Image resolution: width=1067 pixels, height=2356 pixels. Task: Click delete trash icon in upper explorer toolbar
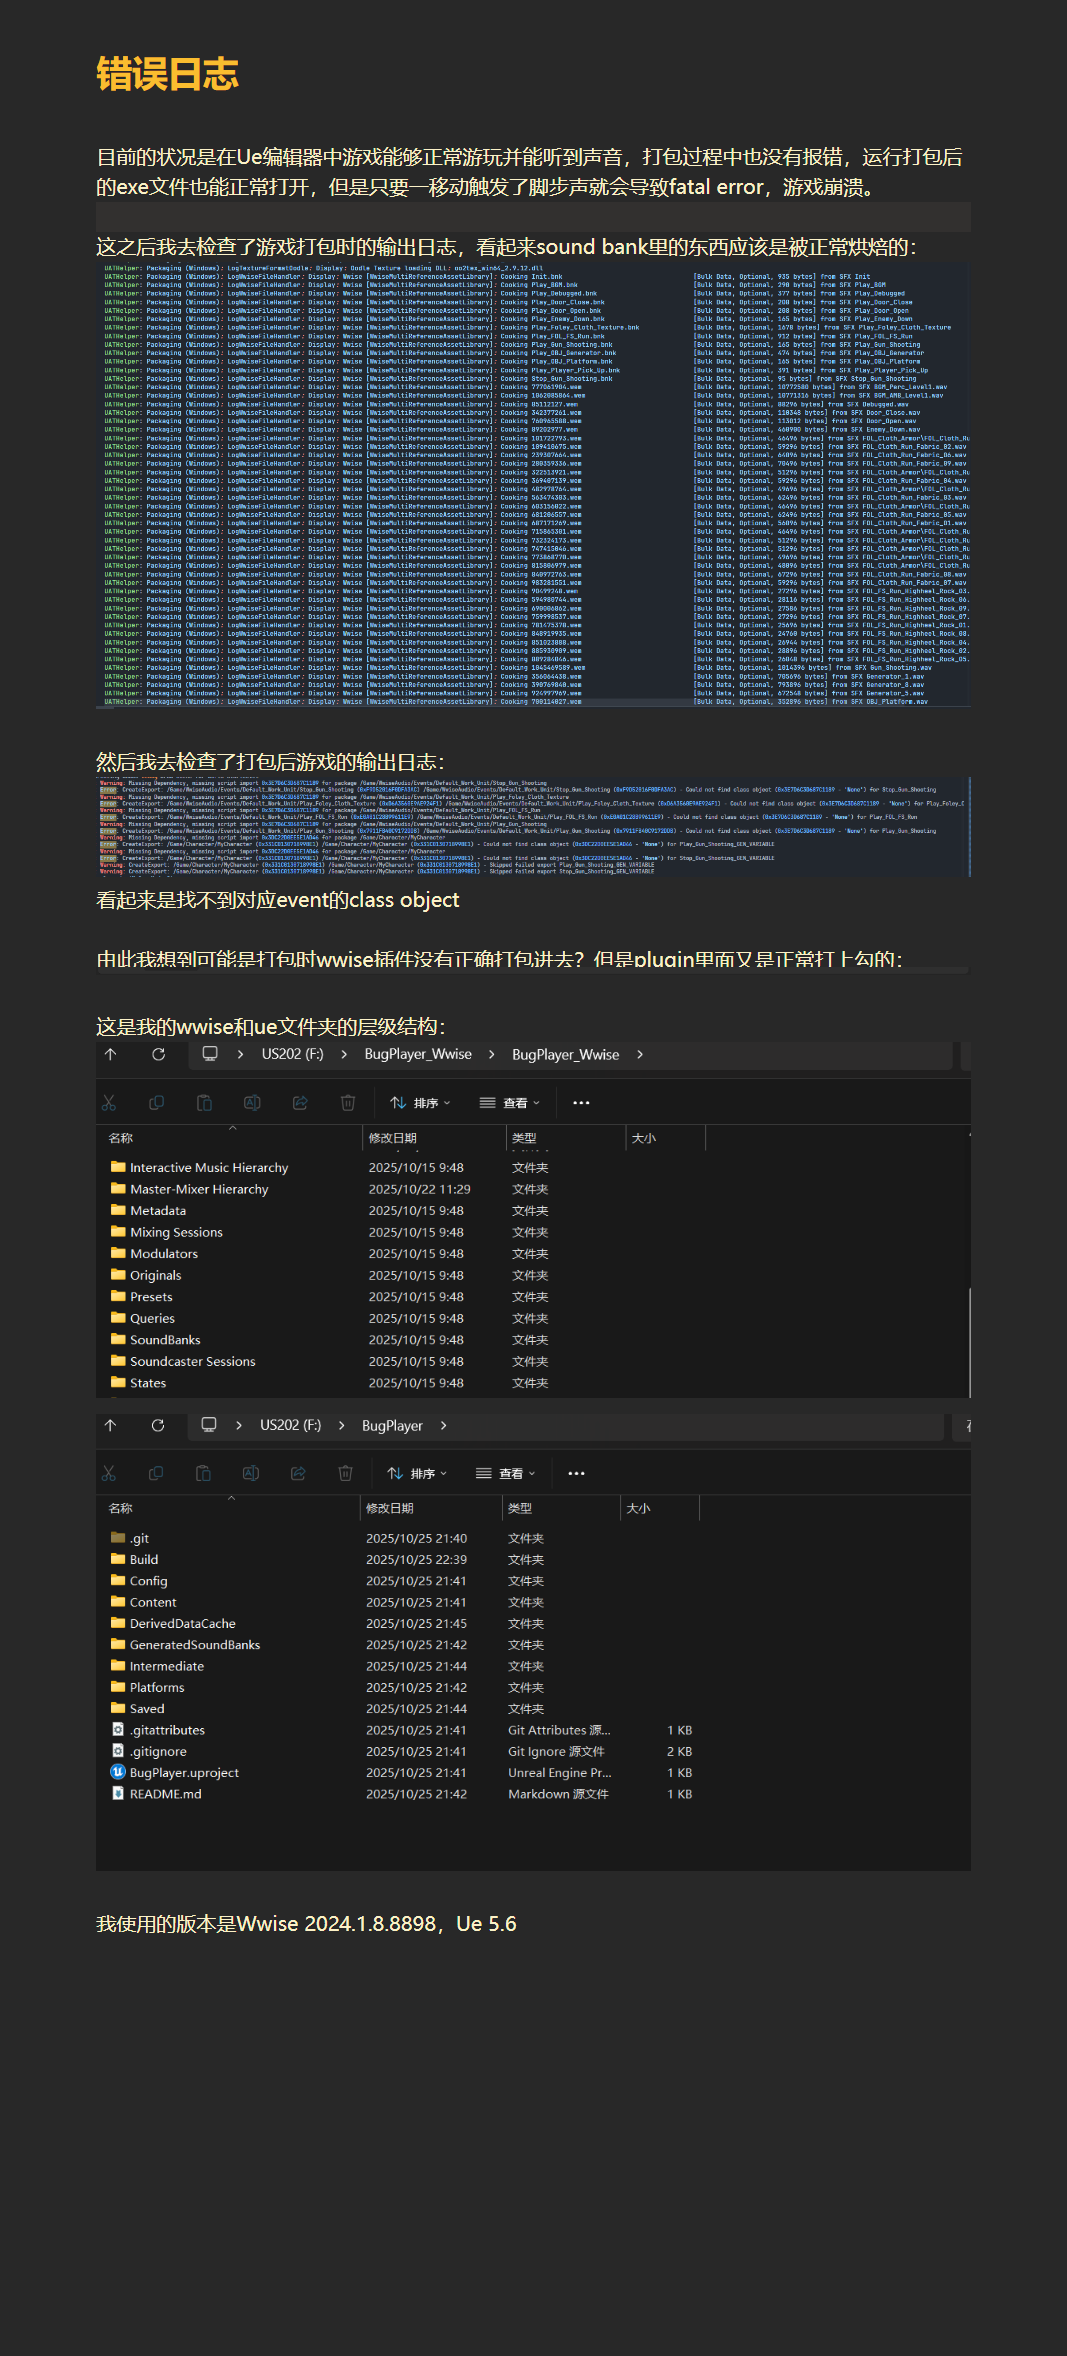(348, 1102)
